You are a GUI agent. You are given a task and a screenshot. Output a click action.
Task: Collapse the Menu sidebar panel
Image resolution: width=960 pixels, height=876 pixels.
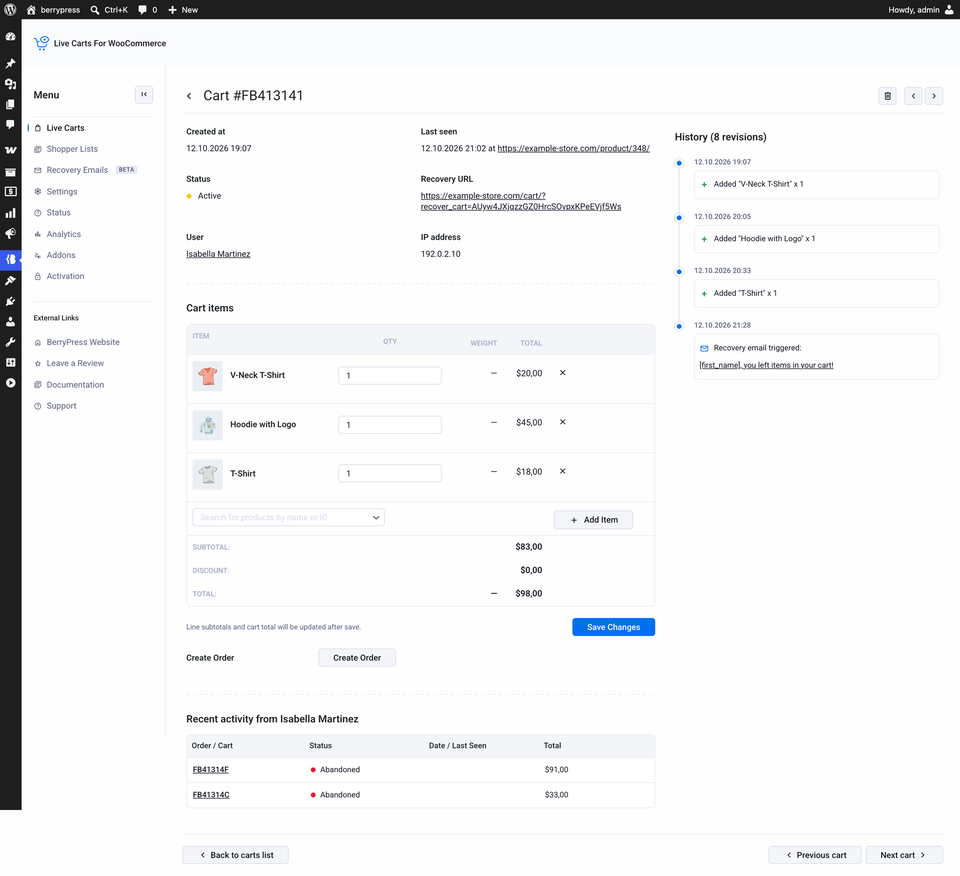[144, 94]
